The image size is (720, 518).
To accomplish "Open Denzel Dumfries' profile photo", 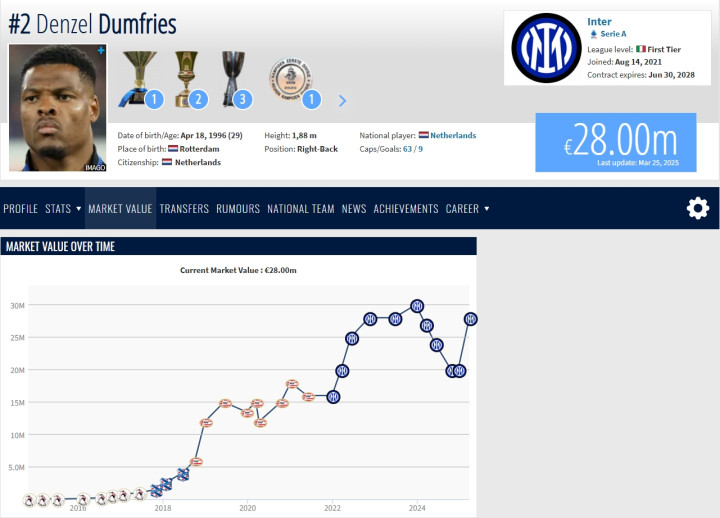I will coord(58,108).
